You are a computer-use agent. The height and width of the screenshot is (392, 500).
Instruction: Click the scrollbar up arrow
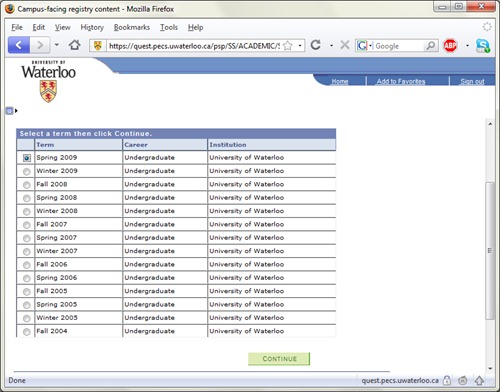click(490, 124)
